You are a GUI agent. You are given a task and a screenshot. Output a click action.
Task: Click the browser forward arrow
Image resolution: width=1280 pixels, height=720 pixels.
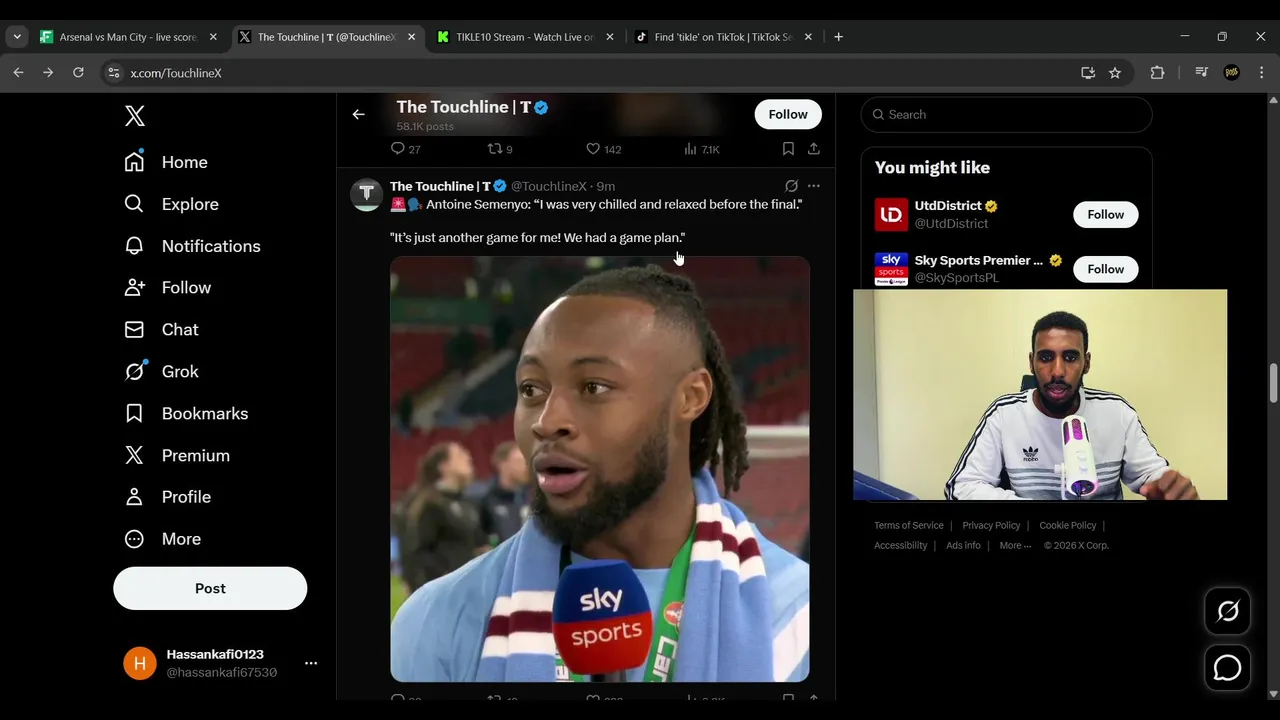point(48,72)
